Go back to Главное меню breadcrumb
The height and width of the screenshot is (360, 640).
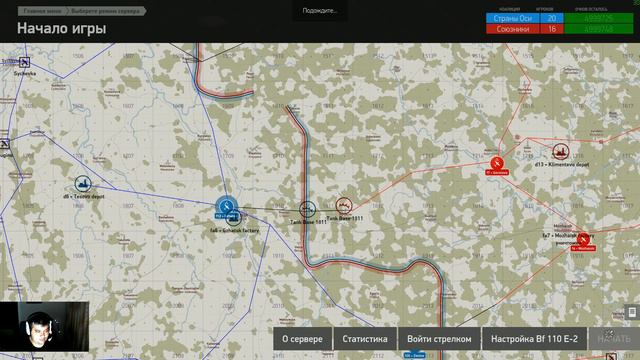coord(43,11)
